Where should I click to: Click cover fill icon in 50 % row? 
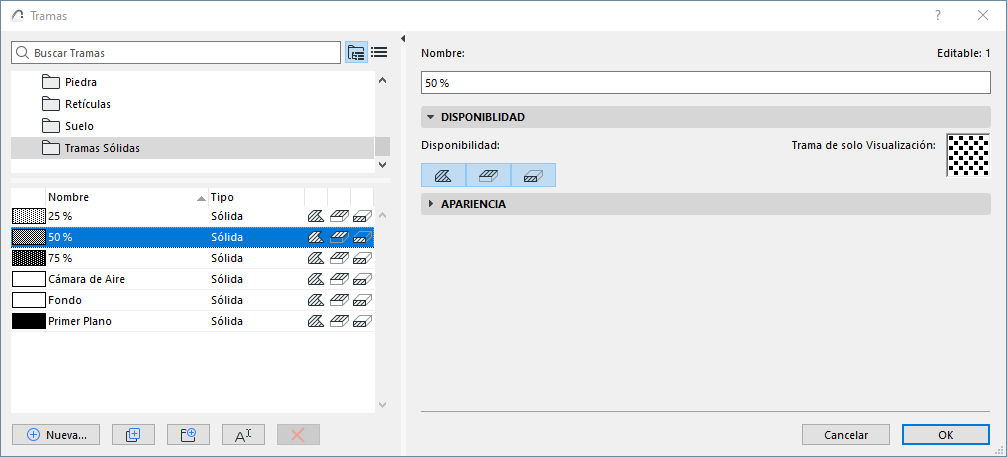[x=339, y=237]
